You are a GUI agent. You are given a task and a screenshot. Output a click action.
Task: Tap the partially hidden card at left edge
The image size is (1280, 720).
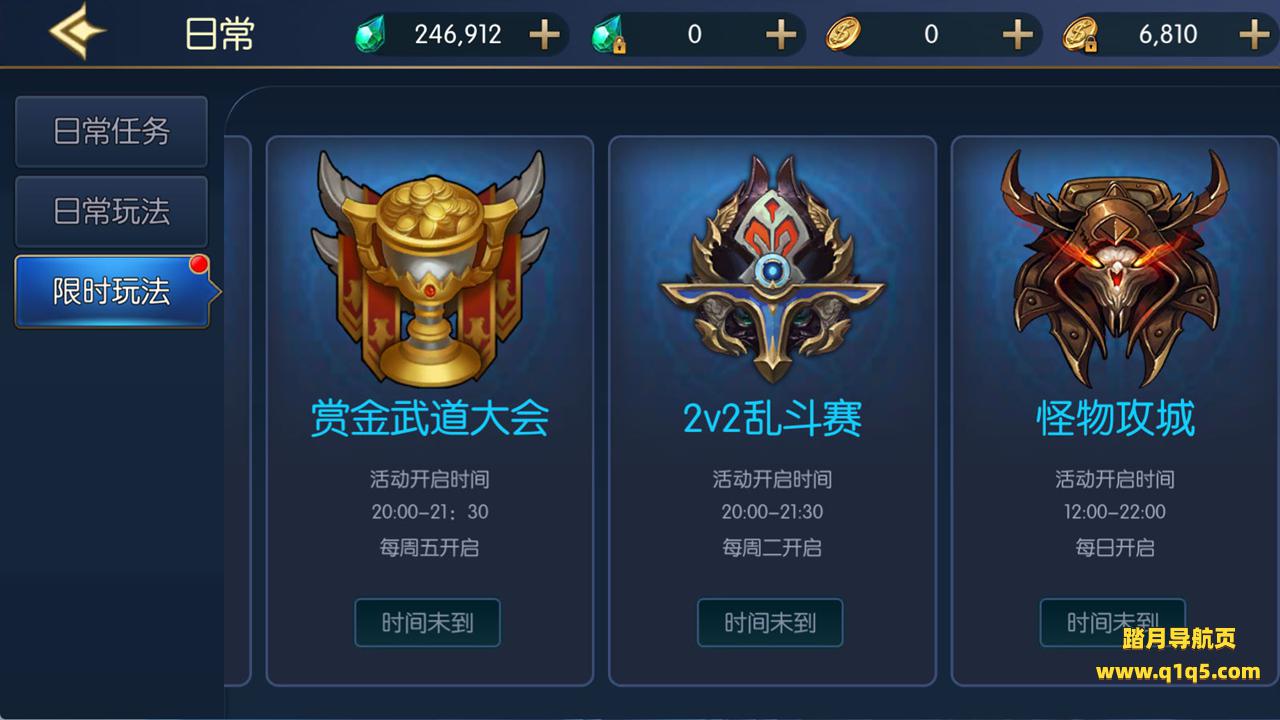pos(238,411)
